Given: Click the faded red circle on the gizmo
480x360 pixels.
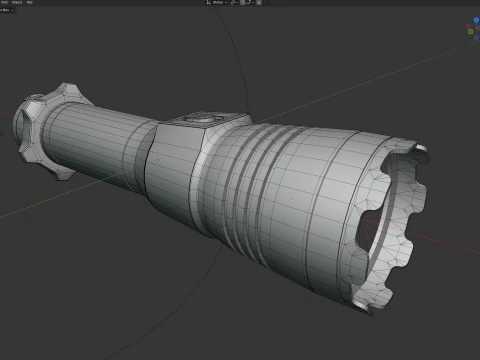Looking at the screenshot, I should pos(468,26).
